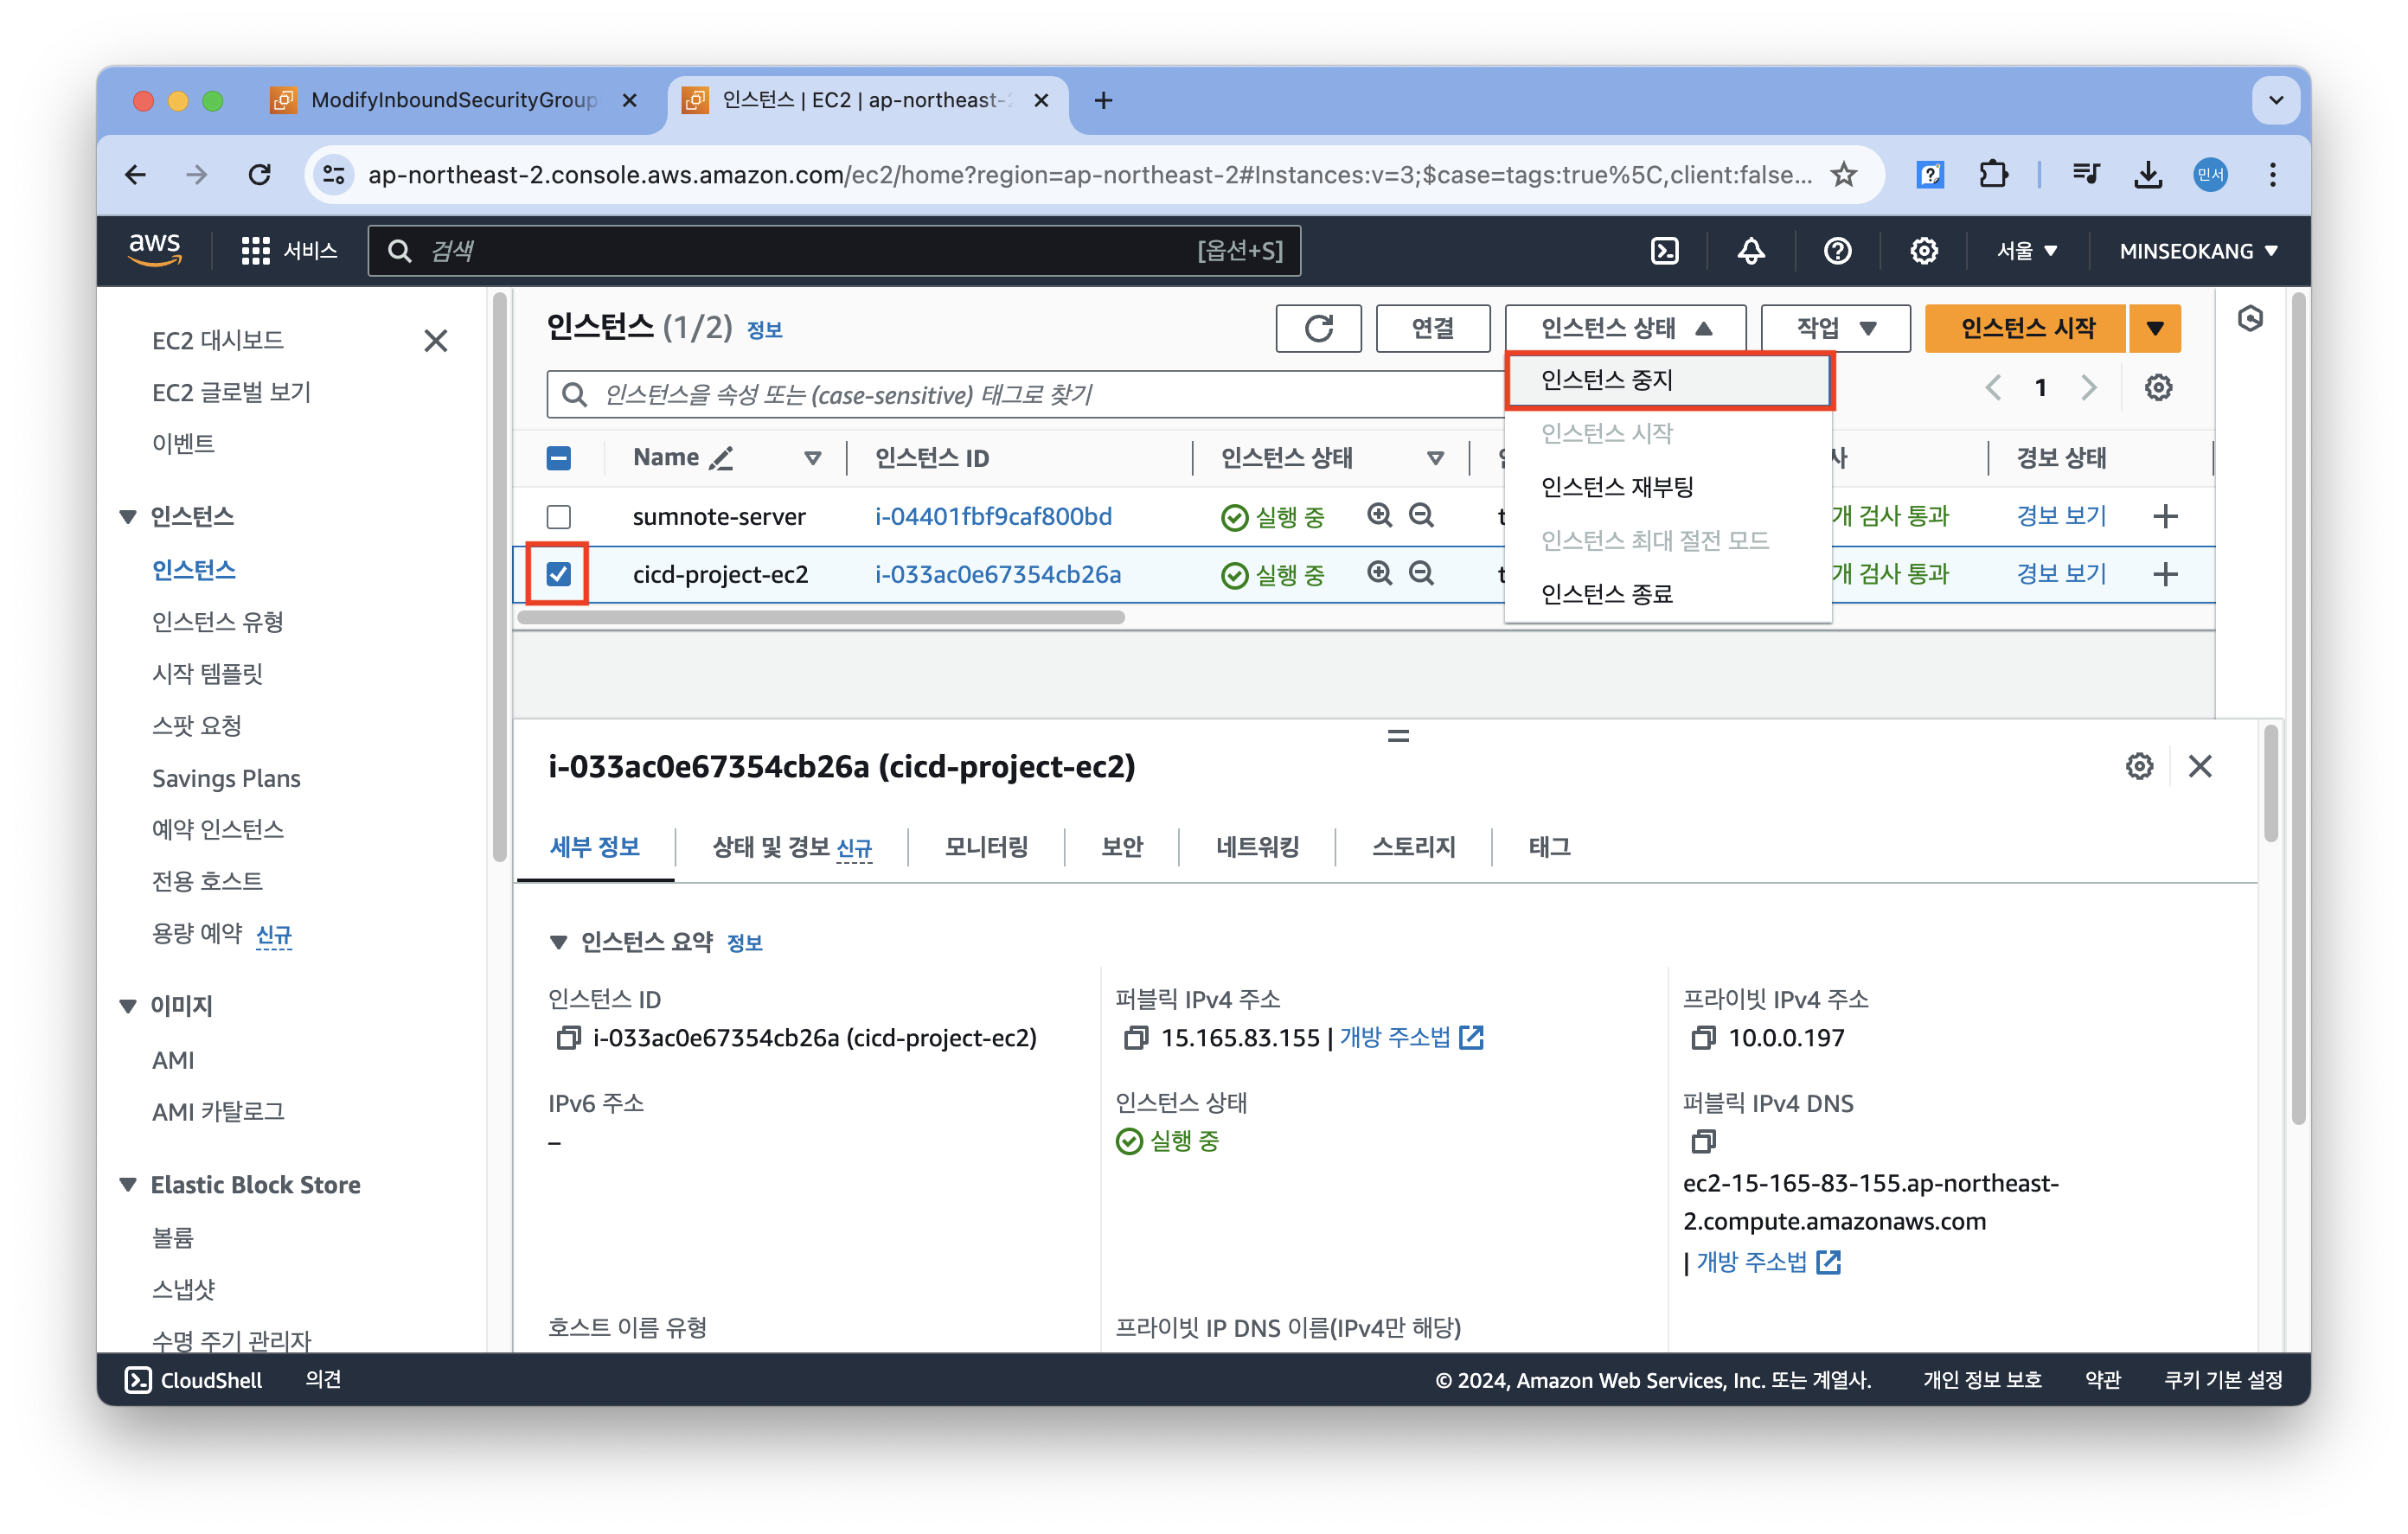The width and height of the screenshot is (2408, 1534).
Task: Open CloudShell from the top navigation bar
Action: click(x=1664, y=251)
